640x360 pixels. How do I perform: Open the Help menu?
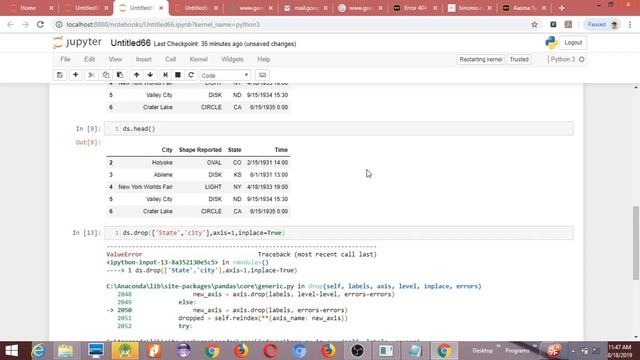[x=264, y=59]
